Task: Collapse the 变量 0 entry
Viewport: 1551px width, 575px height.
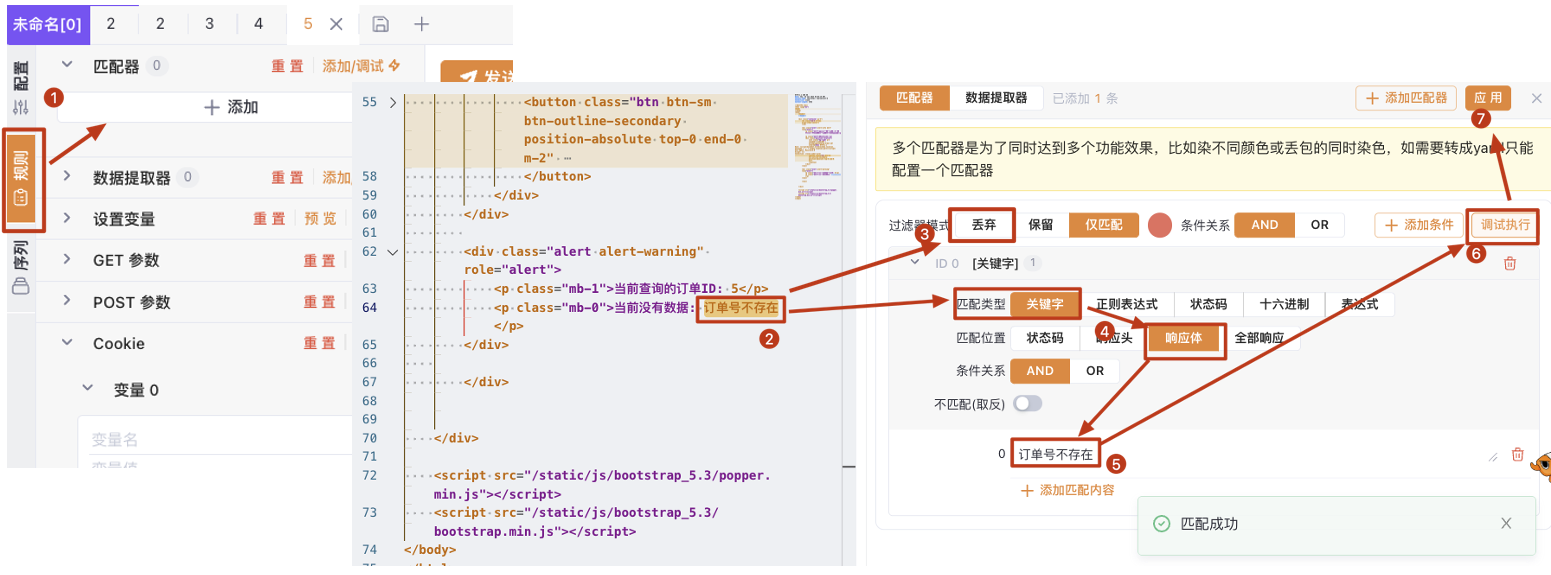Action: [89, 389]
